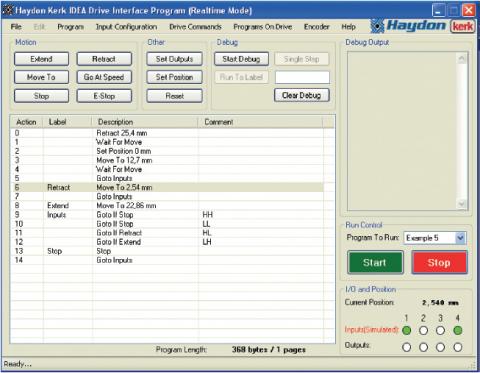Click the Description column header
Screen dimensions: 480x373
point(145,122)
